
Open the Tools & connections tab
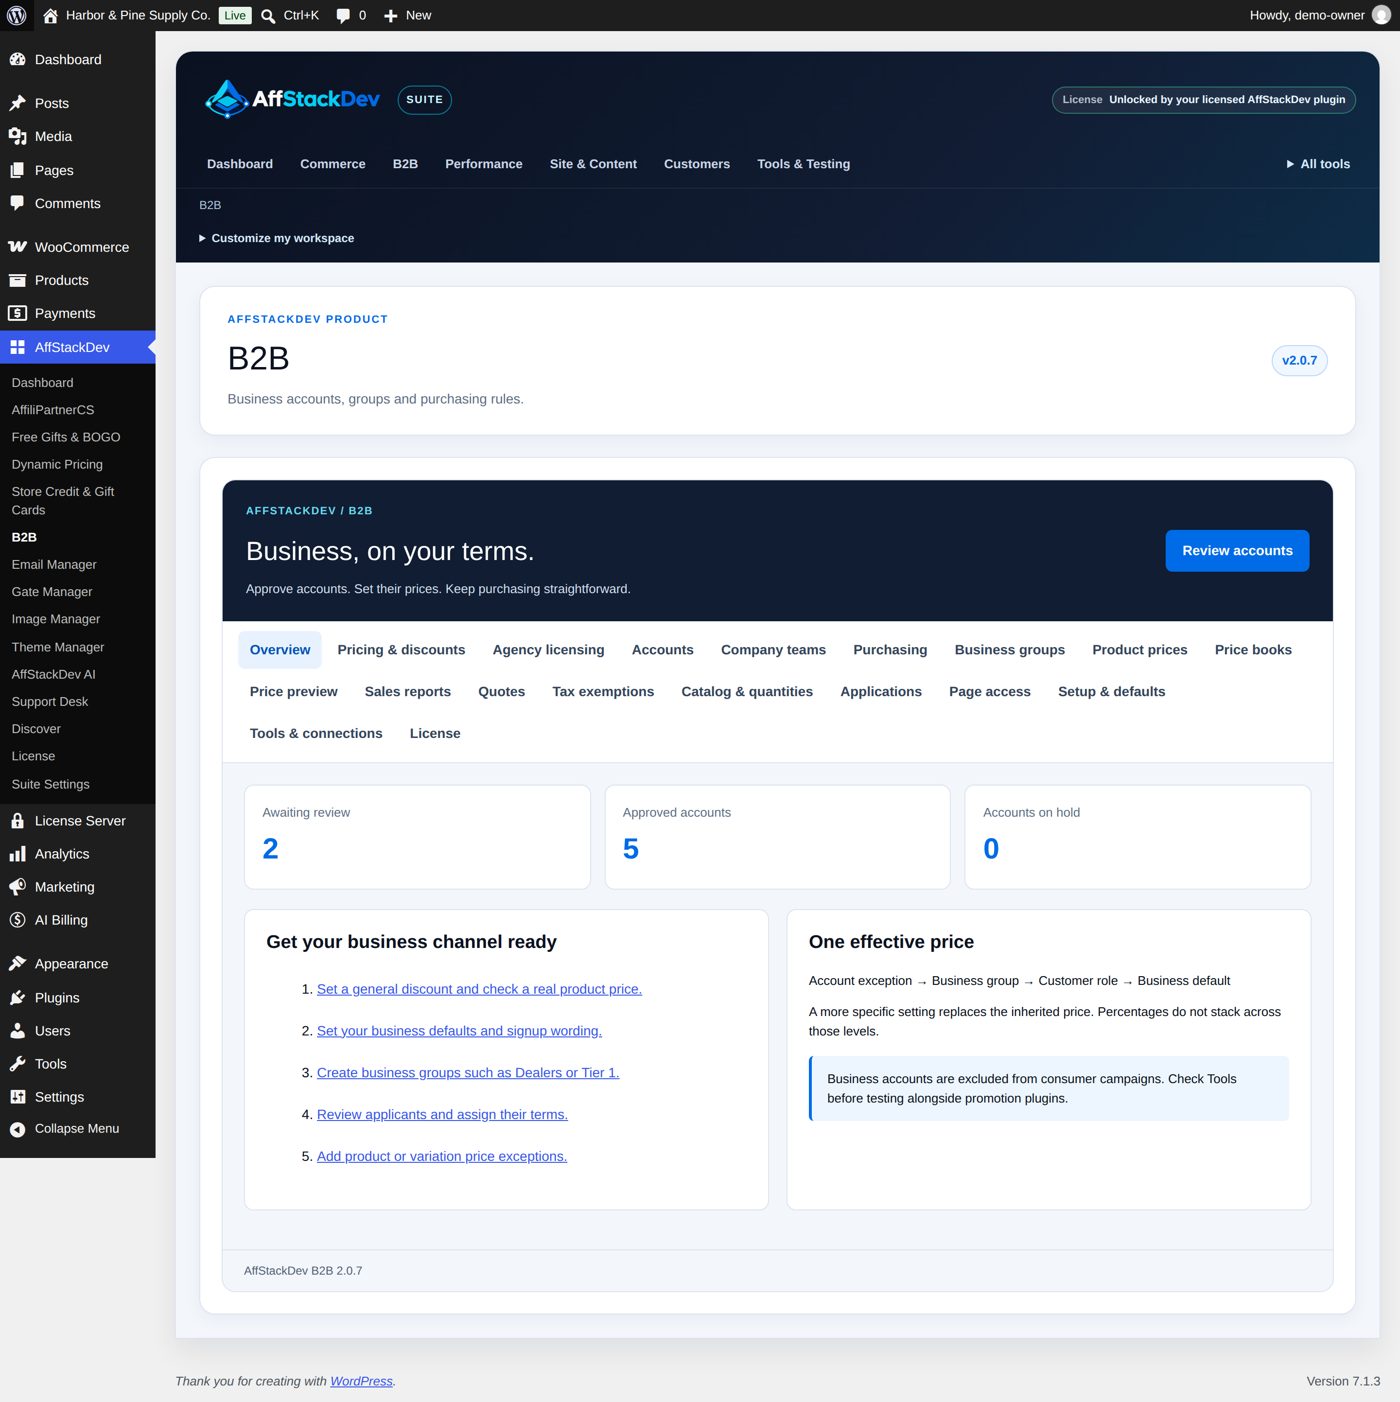tap(316, 734)
